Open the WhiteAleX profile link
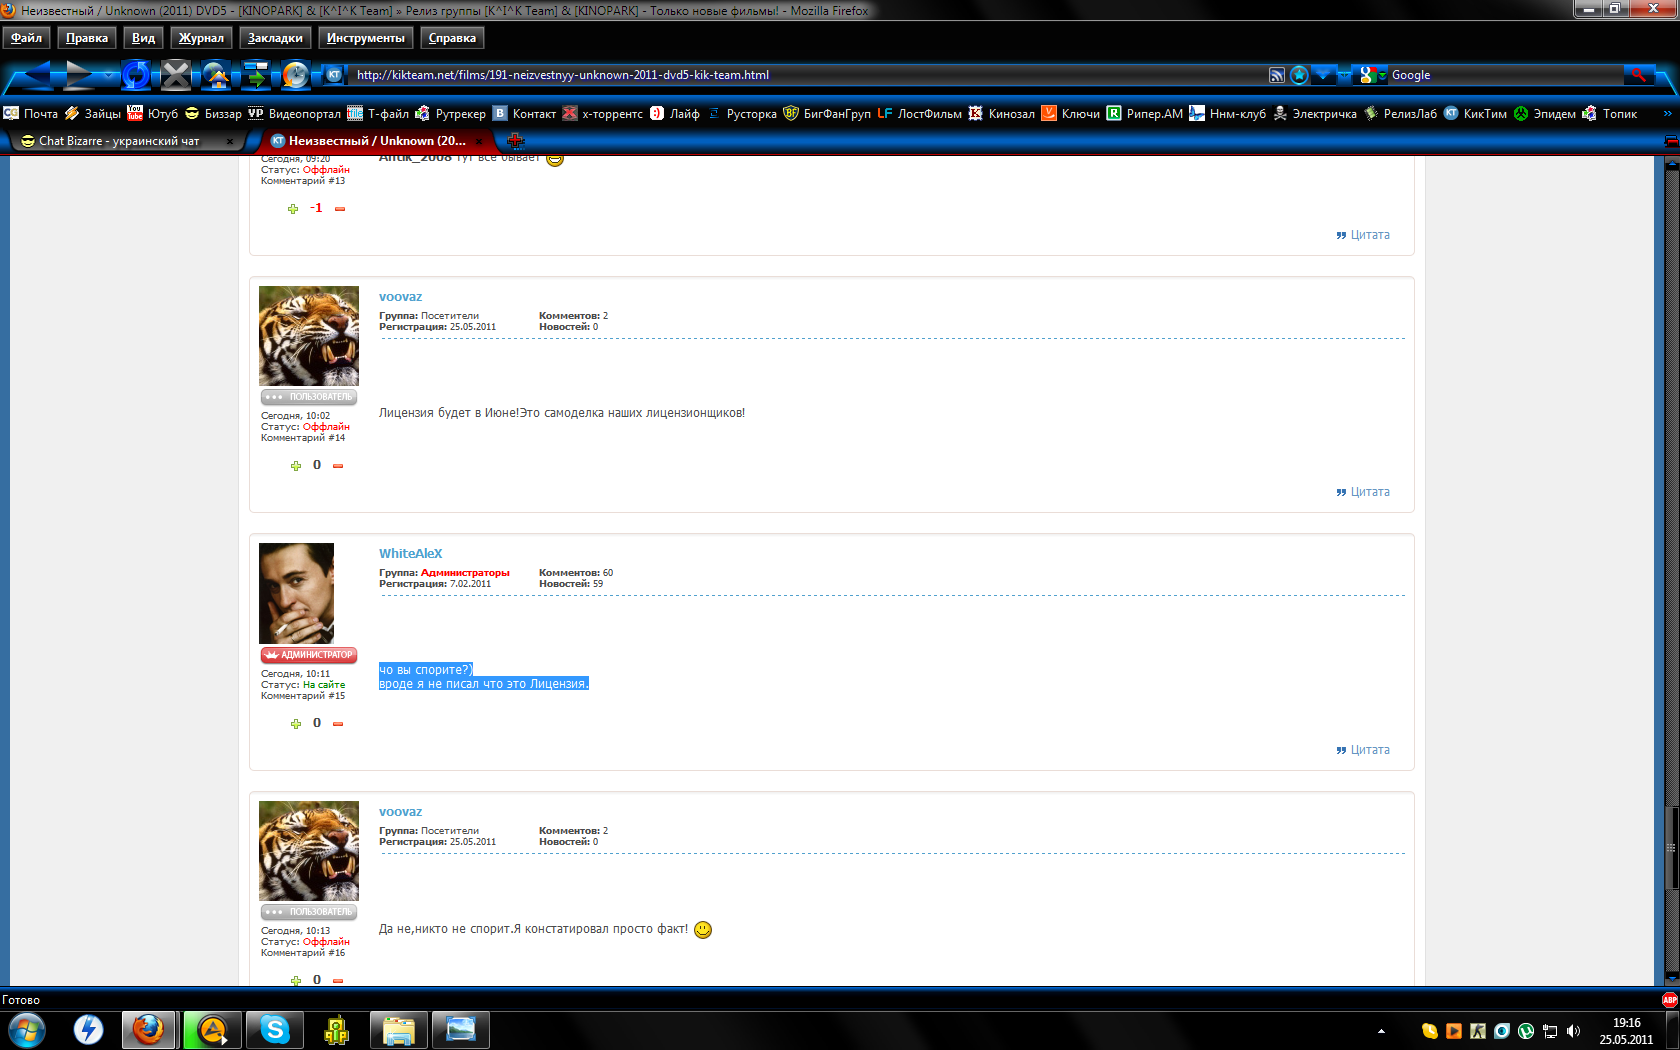The image size is (1680, 1050). tap(410, 554)
